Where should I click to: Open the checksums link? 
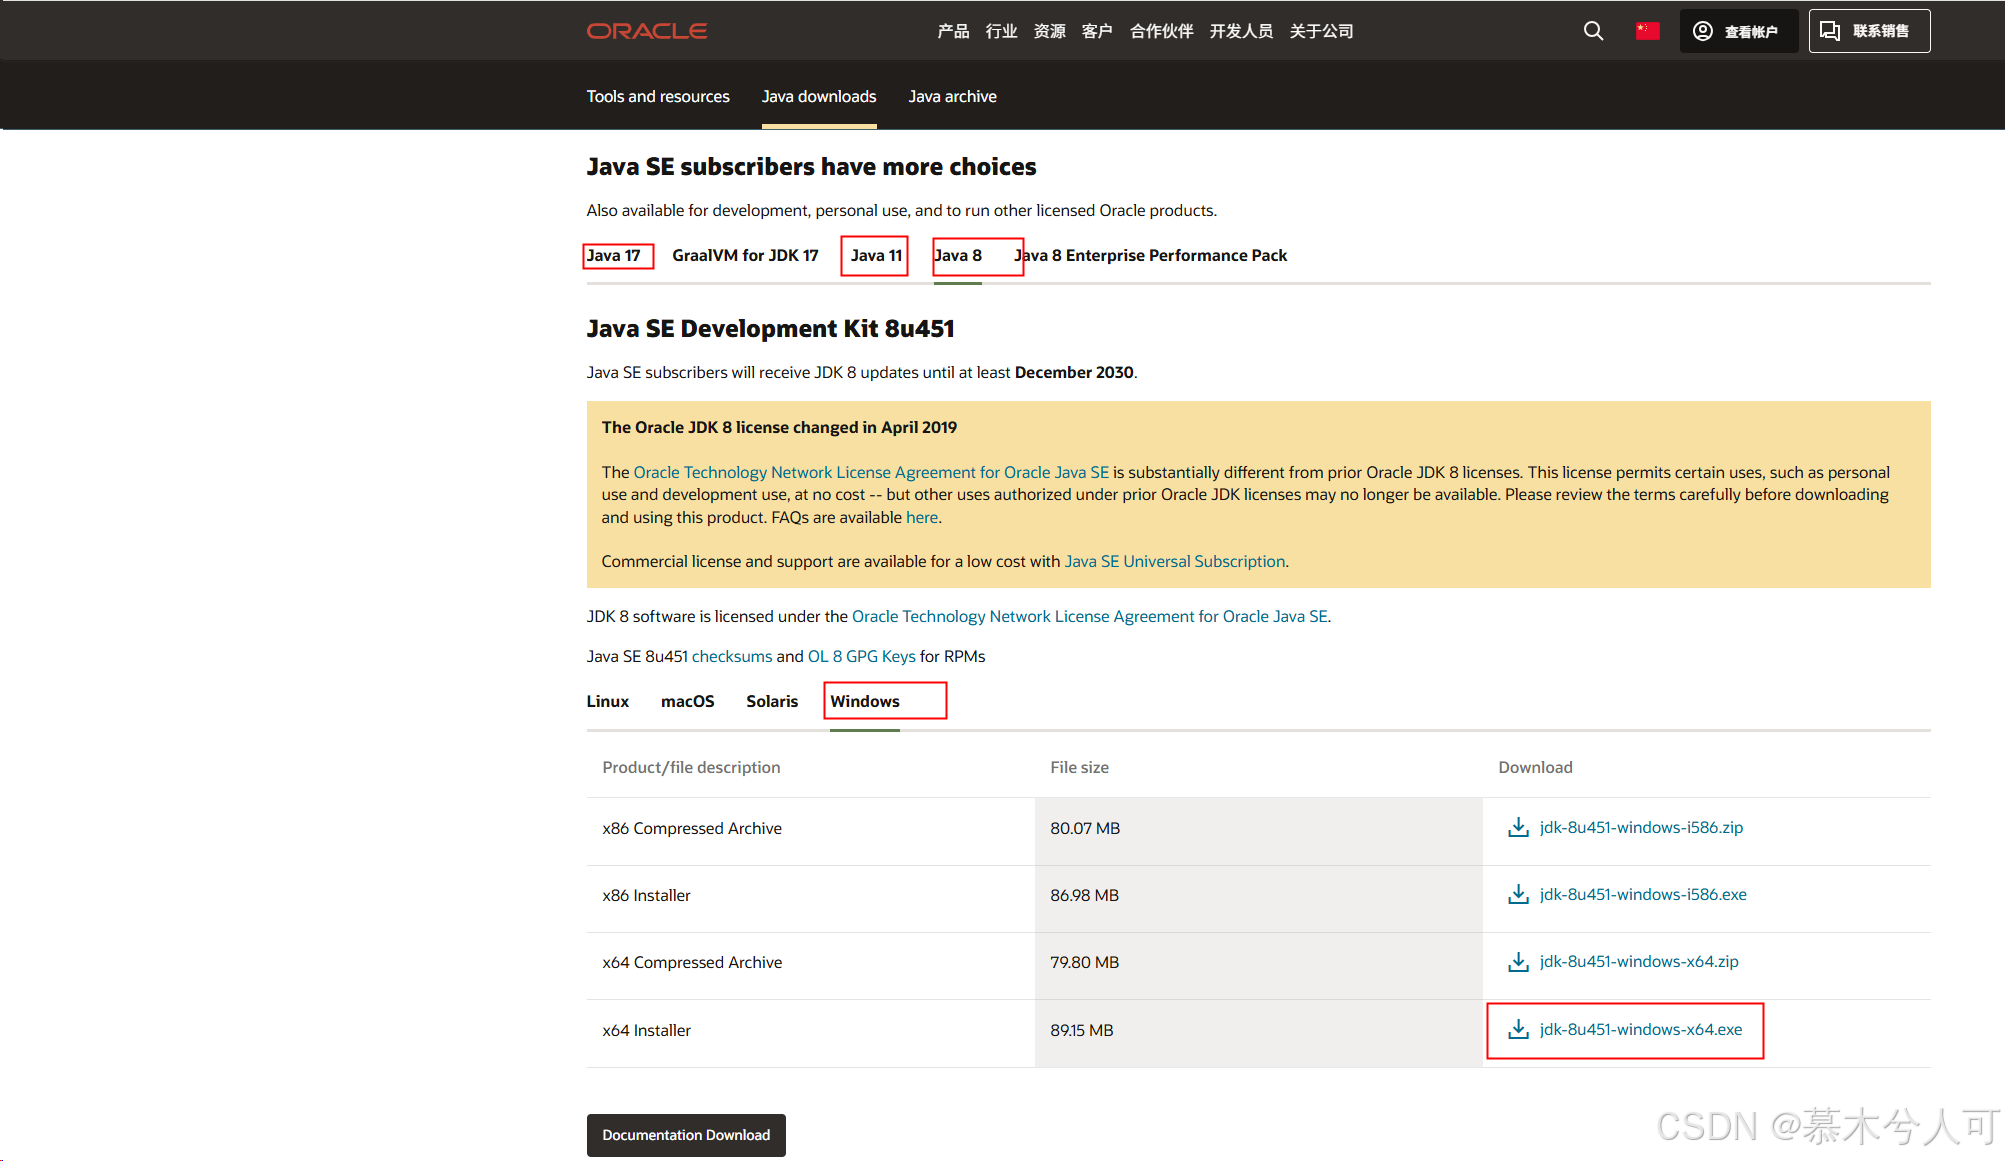click(732, 656)
